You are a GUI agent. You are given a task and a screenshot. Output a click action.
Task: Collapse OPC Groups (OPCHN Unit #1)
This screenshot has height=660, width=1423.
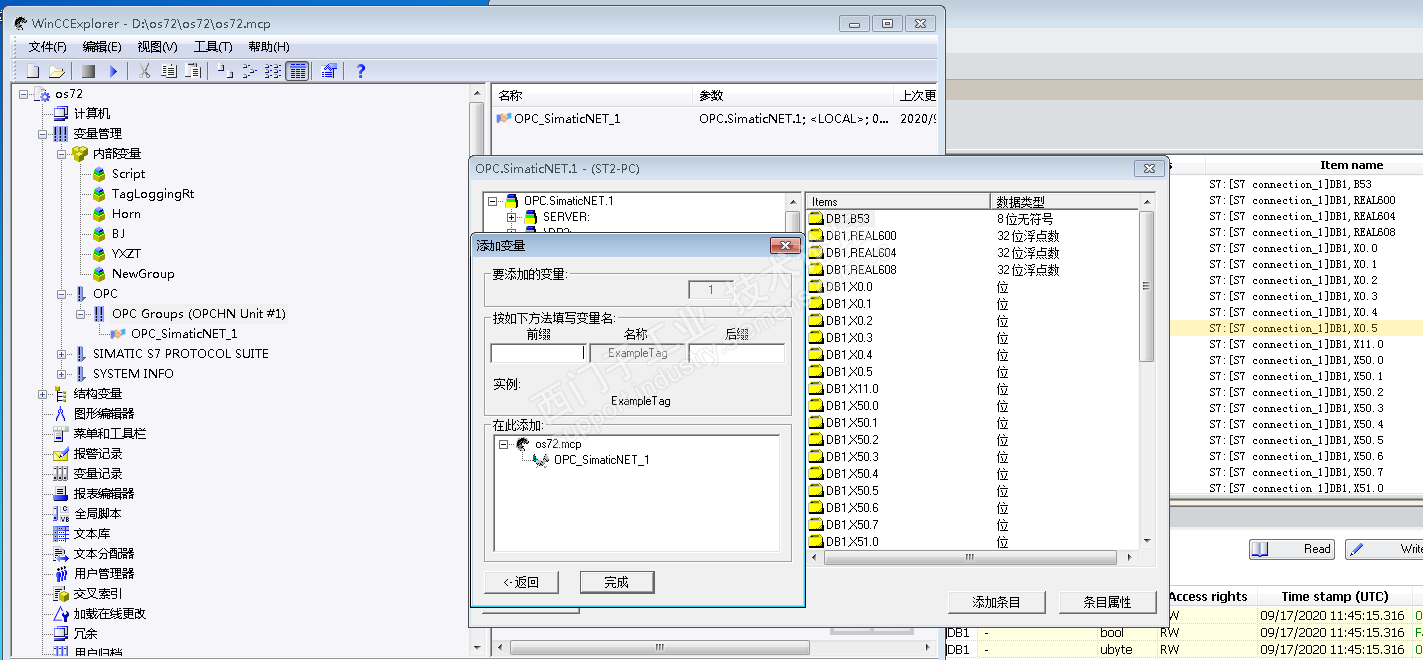pos(81,314)
